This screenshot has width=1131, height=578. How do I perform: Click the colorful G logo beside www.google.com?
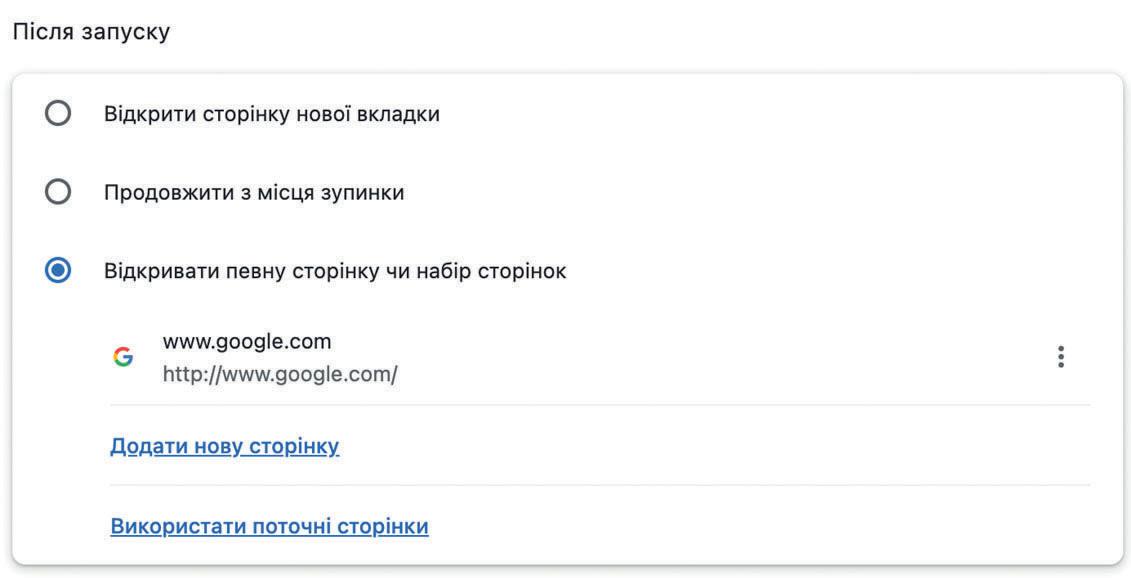pyautogui.click(x=123, y=357)
